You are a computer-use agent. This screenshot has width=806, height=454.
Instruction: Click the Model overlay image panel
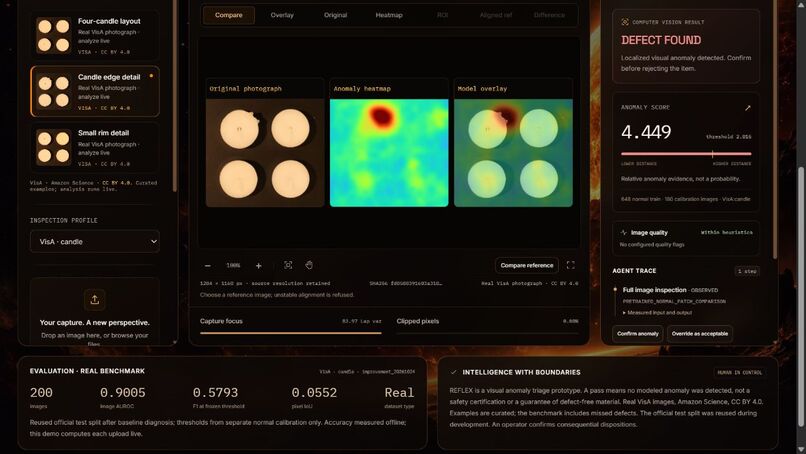coord(513,153)
